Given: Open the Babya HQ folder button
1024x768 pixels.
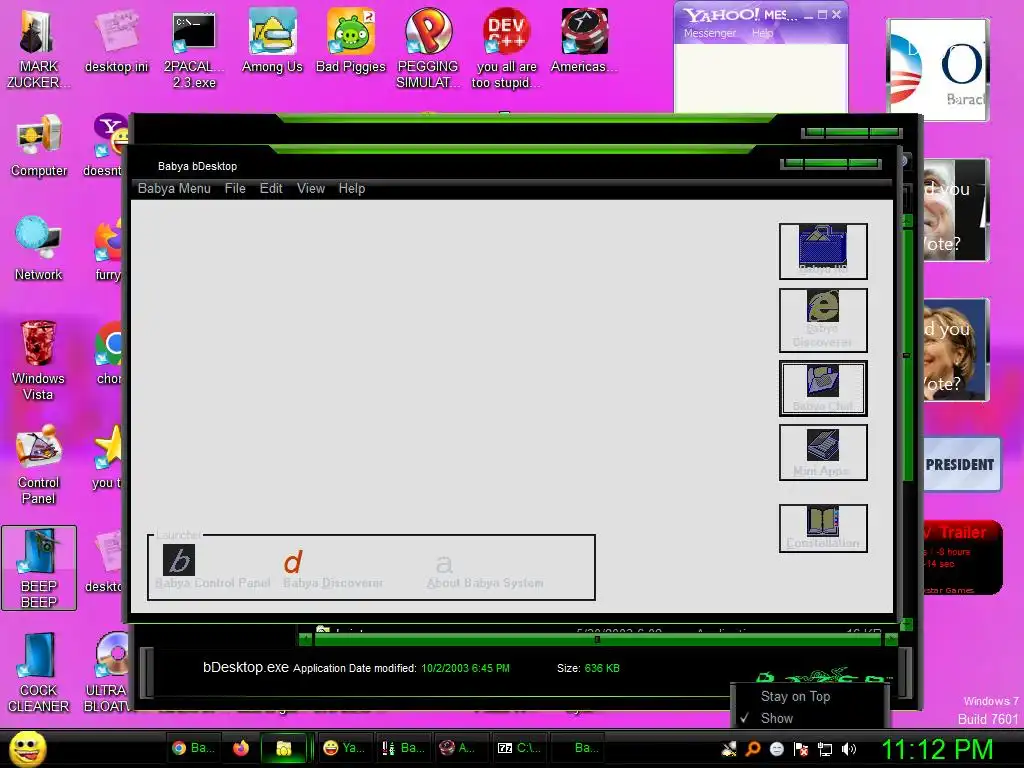Looking at the screenshot, I should (823, 251).
